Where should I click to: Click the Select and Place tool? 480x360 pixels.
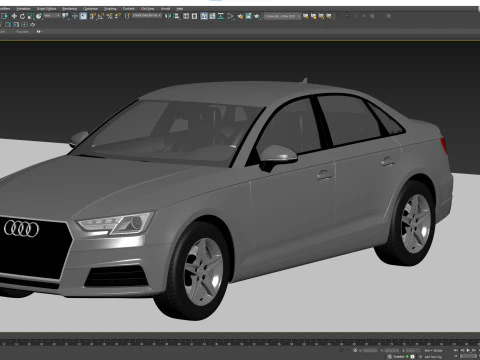click(x=39, y=16)
